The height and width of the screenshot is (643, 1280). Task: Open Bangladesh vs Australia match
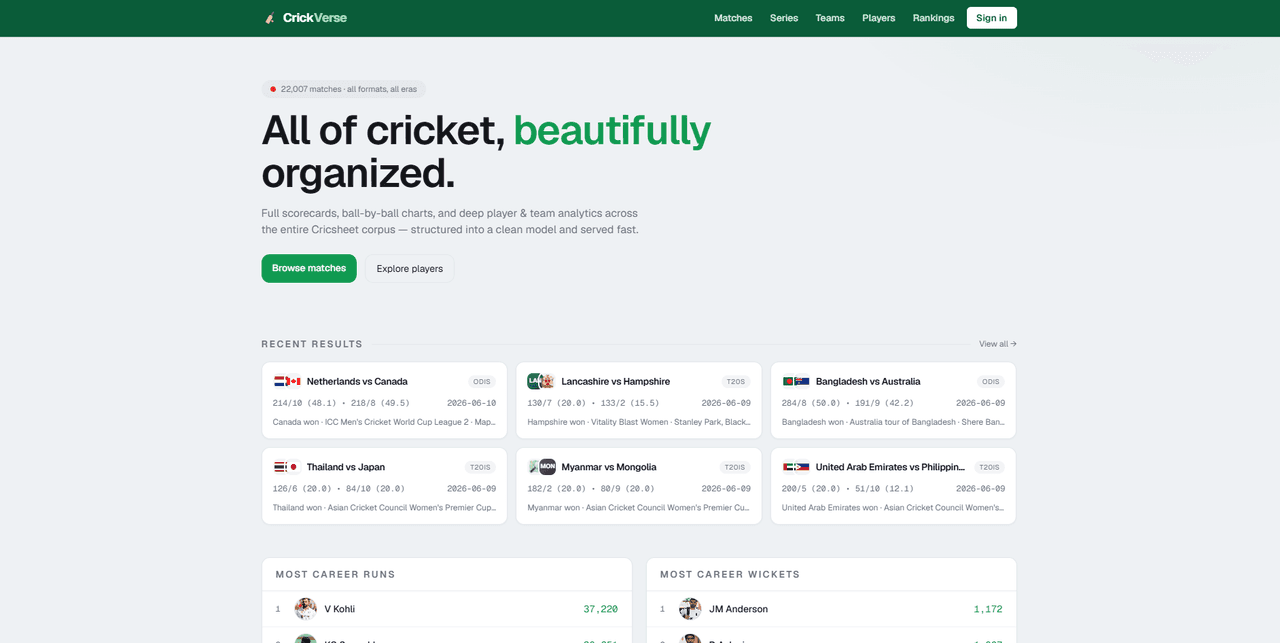click(893, 400)
